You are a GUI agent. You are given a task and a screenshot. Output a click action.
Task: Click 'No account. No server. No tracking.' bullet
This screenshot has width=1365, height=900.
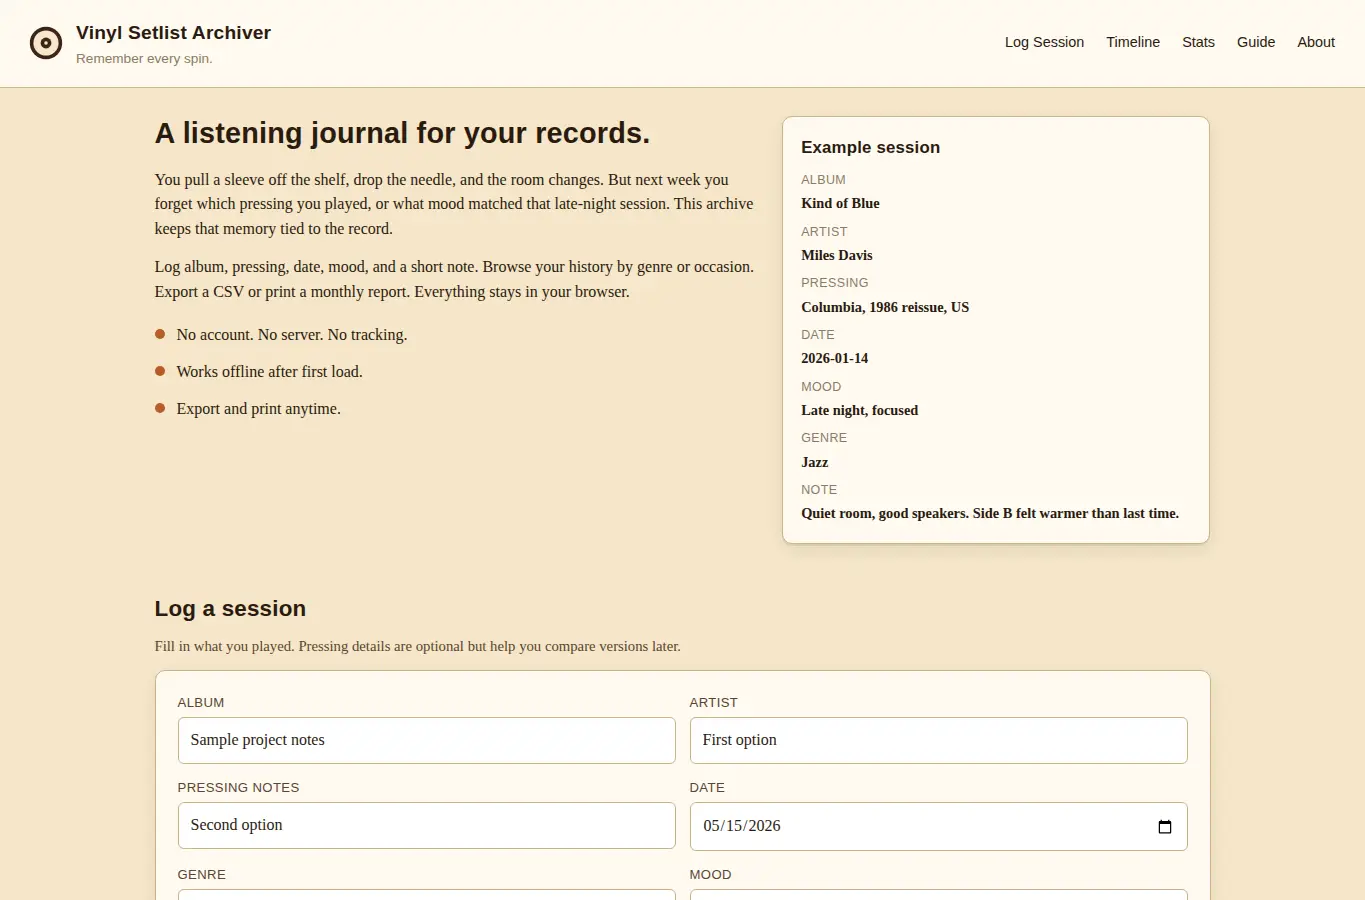click(x=292, y=335)
